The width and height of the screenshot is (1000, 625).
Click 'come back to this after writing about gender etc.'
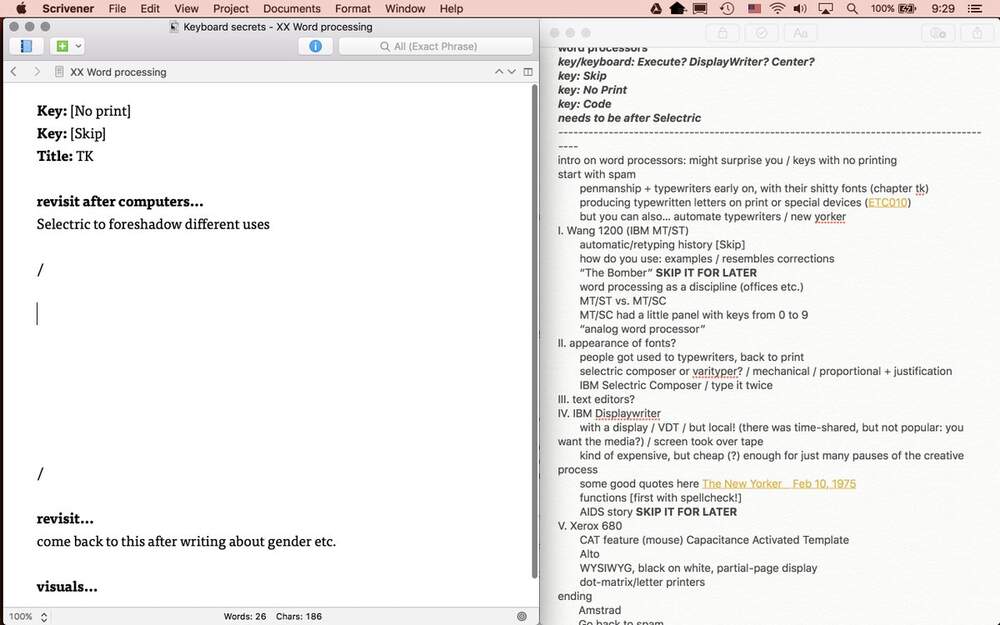[x=186, y=541]
